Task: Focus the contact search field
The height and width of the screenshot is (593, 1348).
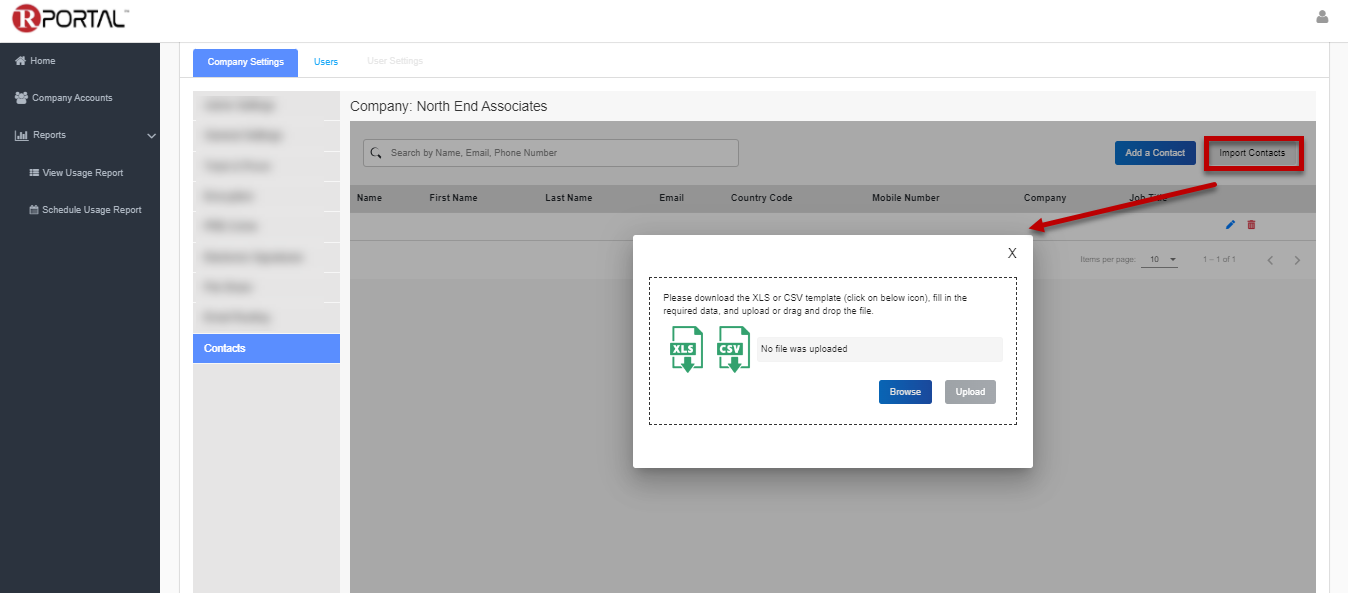Action: (x=550, y=153)
